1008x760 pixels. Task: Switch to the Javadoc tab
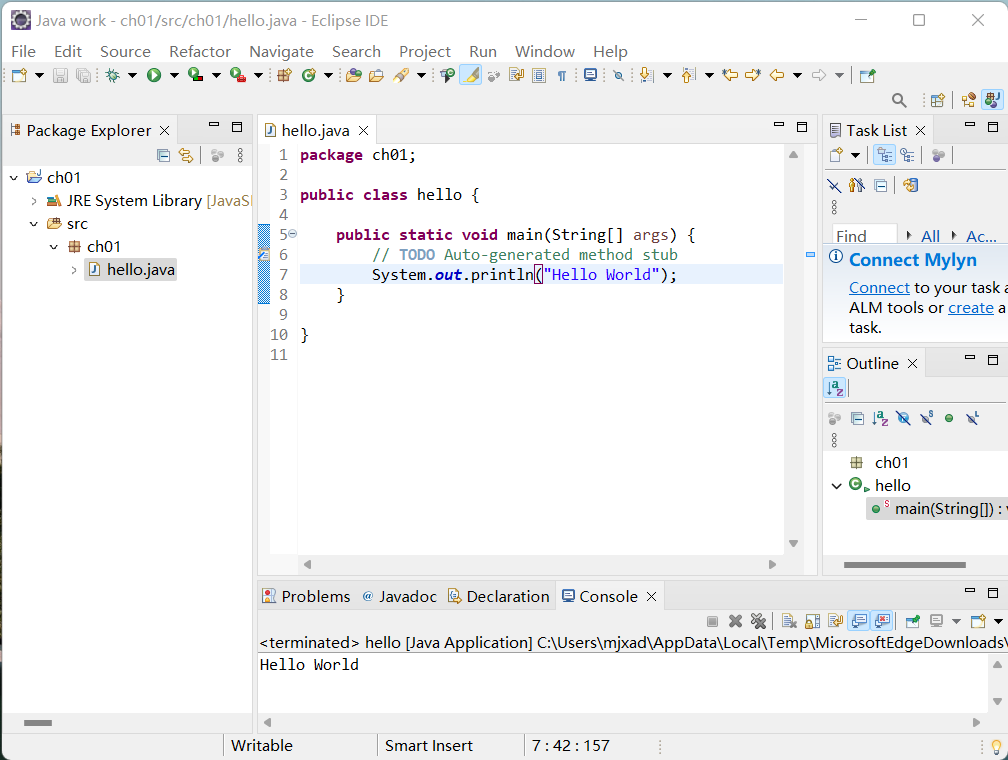[399, 597]
